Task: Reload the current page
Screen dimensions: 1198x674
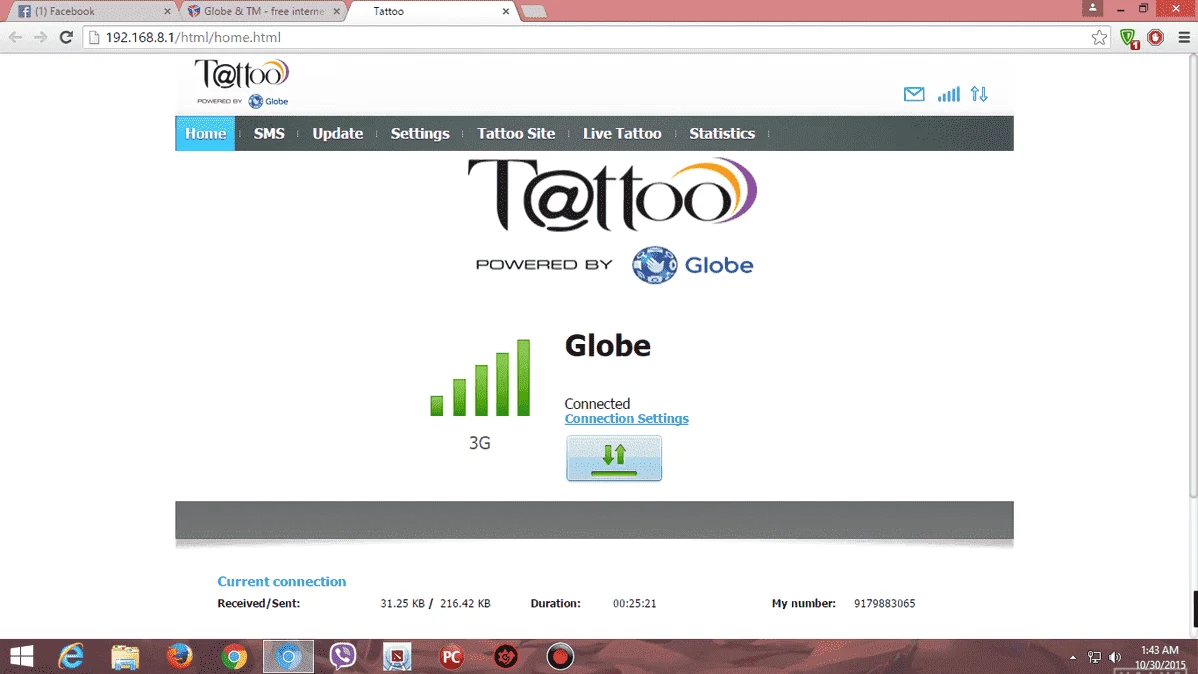Action: point(66,37)
